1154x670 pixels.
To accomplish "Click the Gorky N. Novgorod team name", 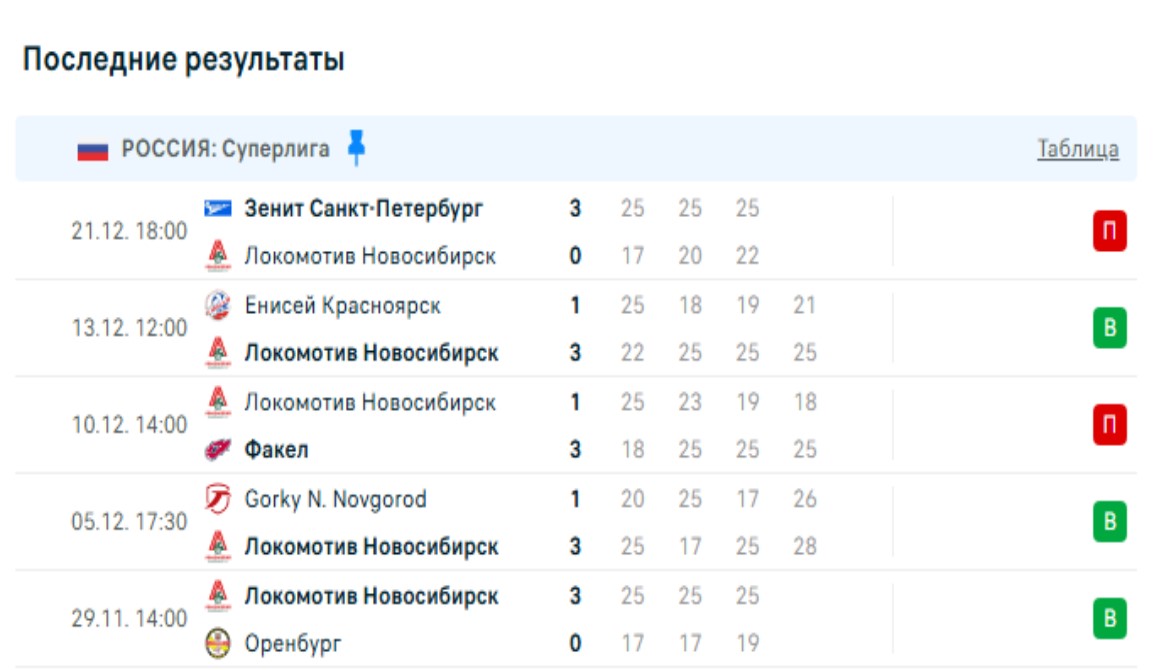I will [x=335, y=499].
